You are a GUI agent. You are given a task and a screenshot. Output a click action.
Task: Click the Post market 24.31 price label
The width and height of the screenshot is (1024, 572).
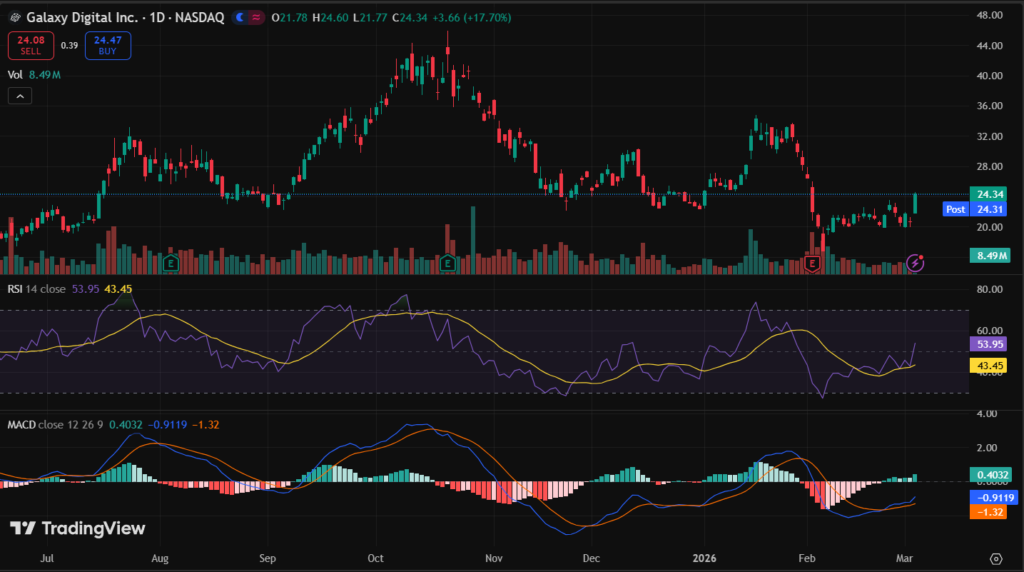point(976,209)
